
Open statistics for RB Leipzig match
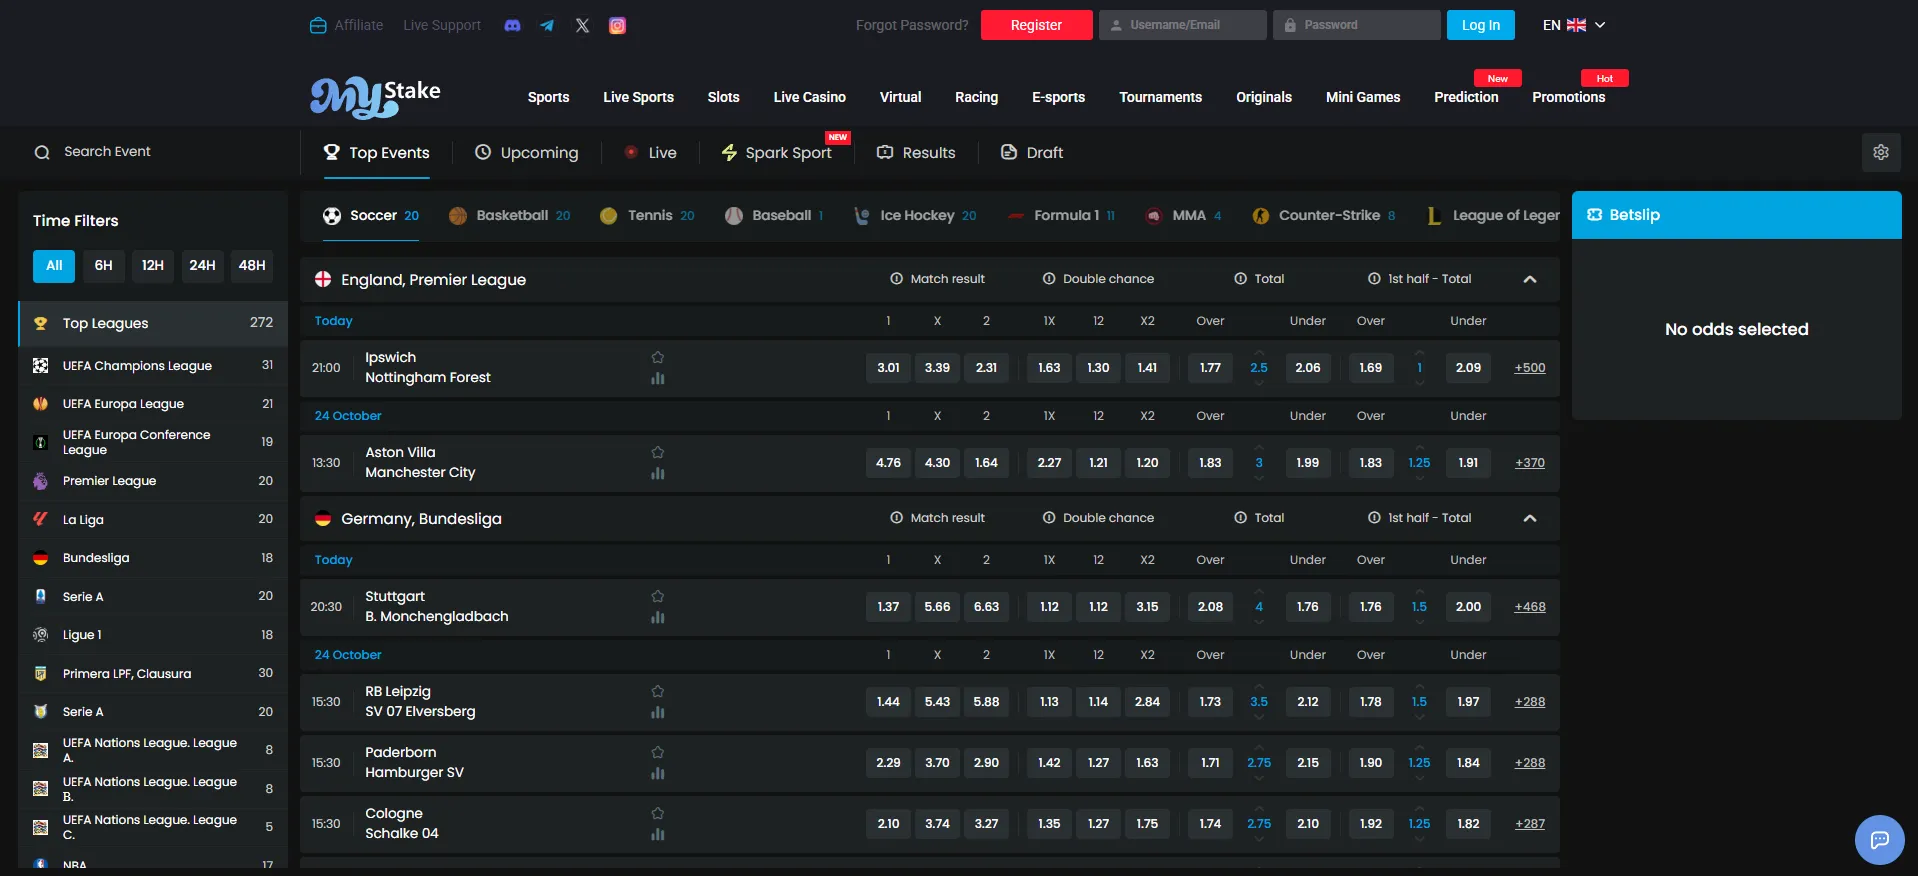point(657,712)
